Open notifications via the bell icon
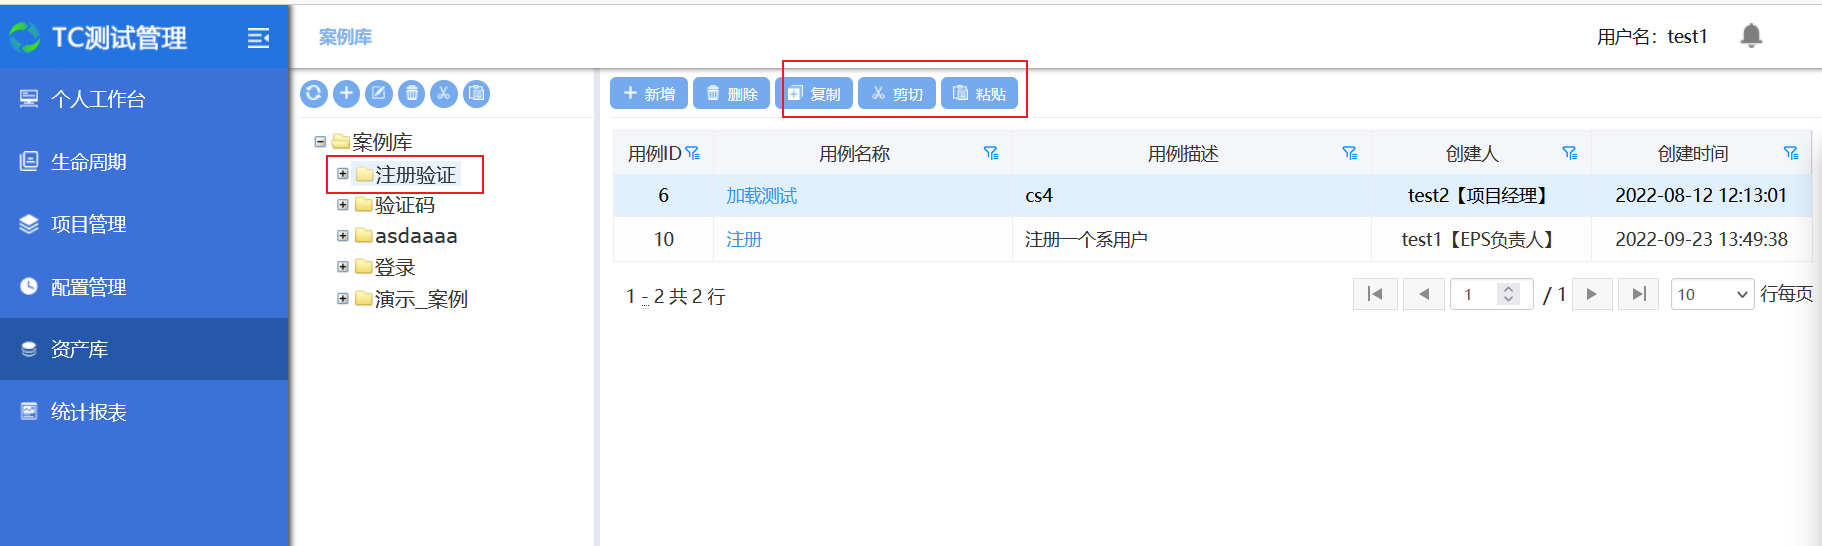The image size is (1822, 546). [1751, 36]
